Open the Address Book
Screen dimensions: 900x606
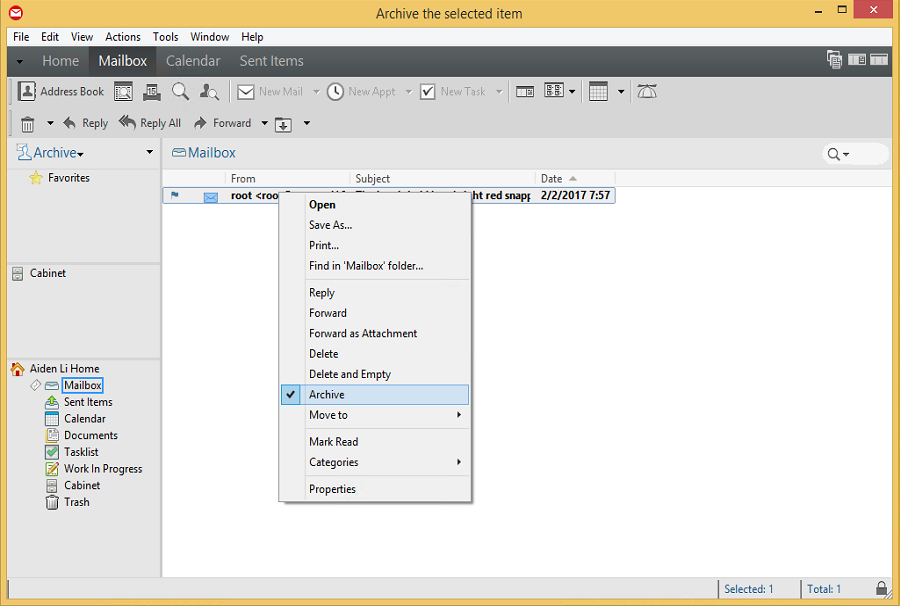[x=61, y=91]
